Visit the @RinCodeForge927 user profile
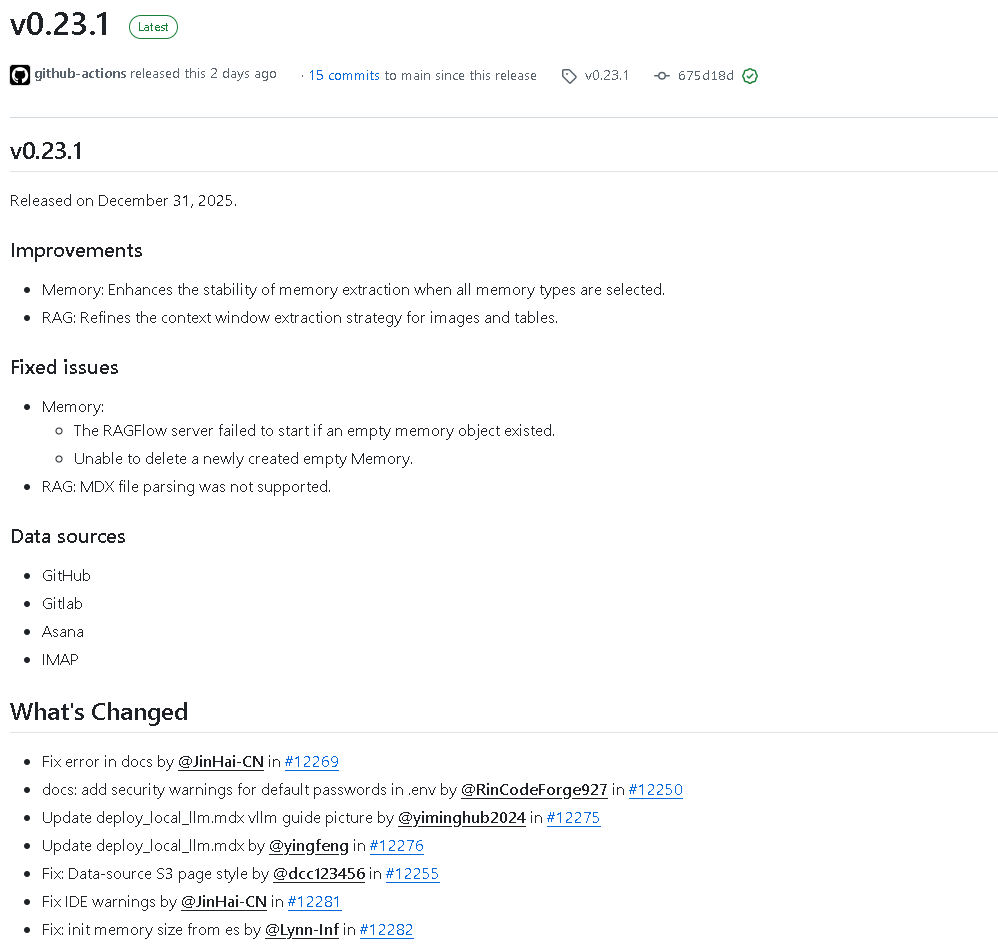Screen dimensions: 998x944 coord(534,790)
